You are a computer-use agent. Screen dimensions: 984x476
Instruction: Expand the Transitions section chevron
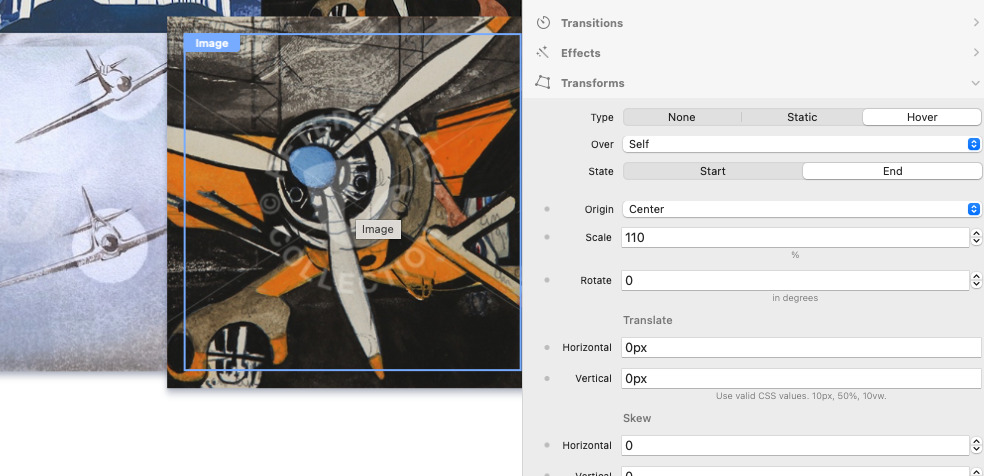click(976, 23)
